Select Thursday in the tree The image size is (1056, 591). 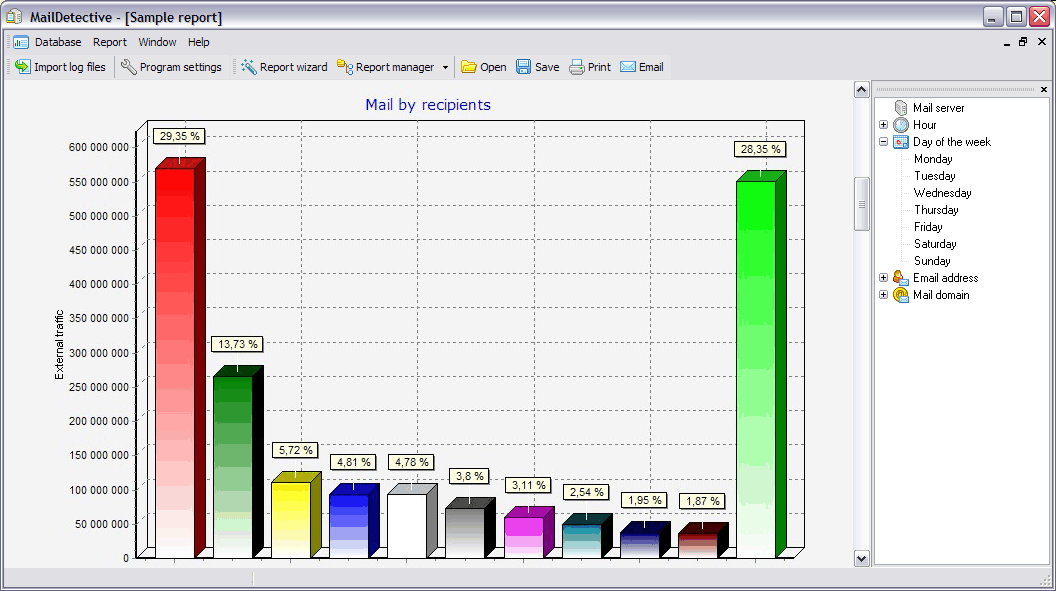coord(936,210)
